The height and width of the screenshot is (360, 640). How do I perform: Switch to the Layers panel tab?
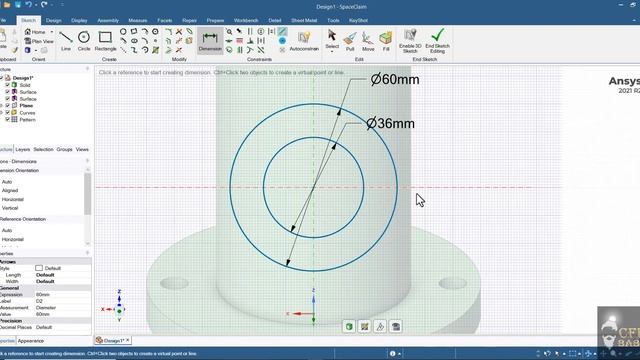[x=22, y=149]
